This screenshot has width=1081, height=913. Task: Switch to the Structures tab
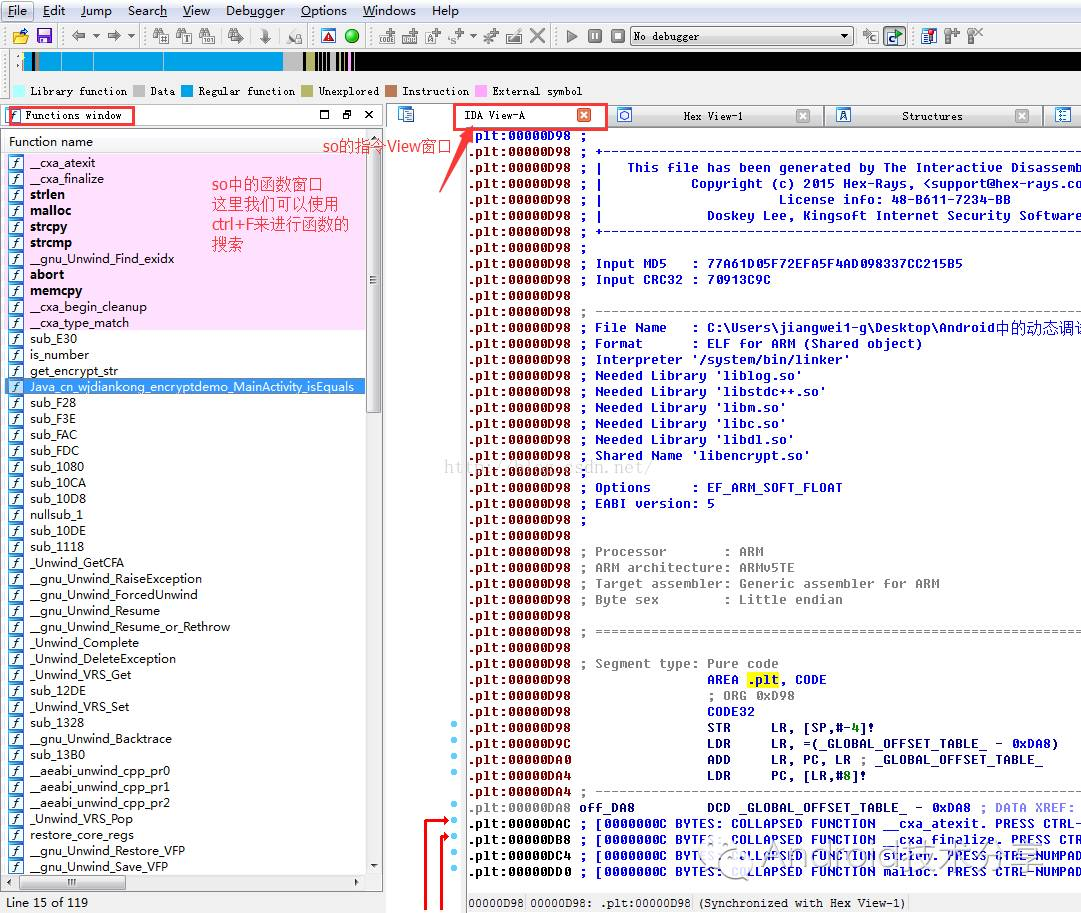tap(931, 116)
